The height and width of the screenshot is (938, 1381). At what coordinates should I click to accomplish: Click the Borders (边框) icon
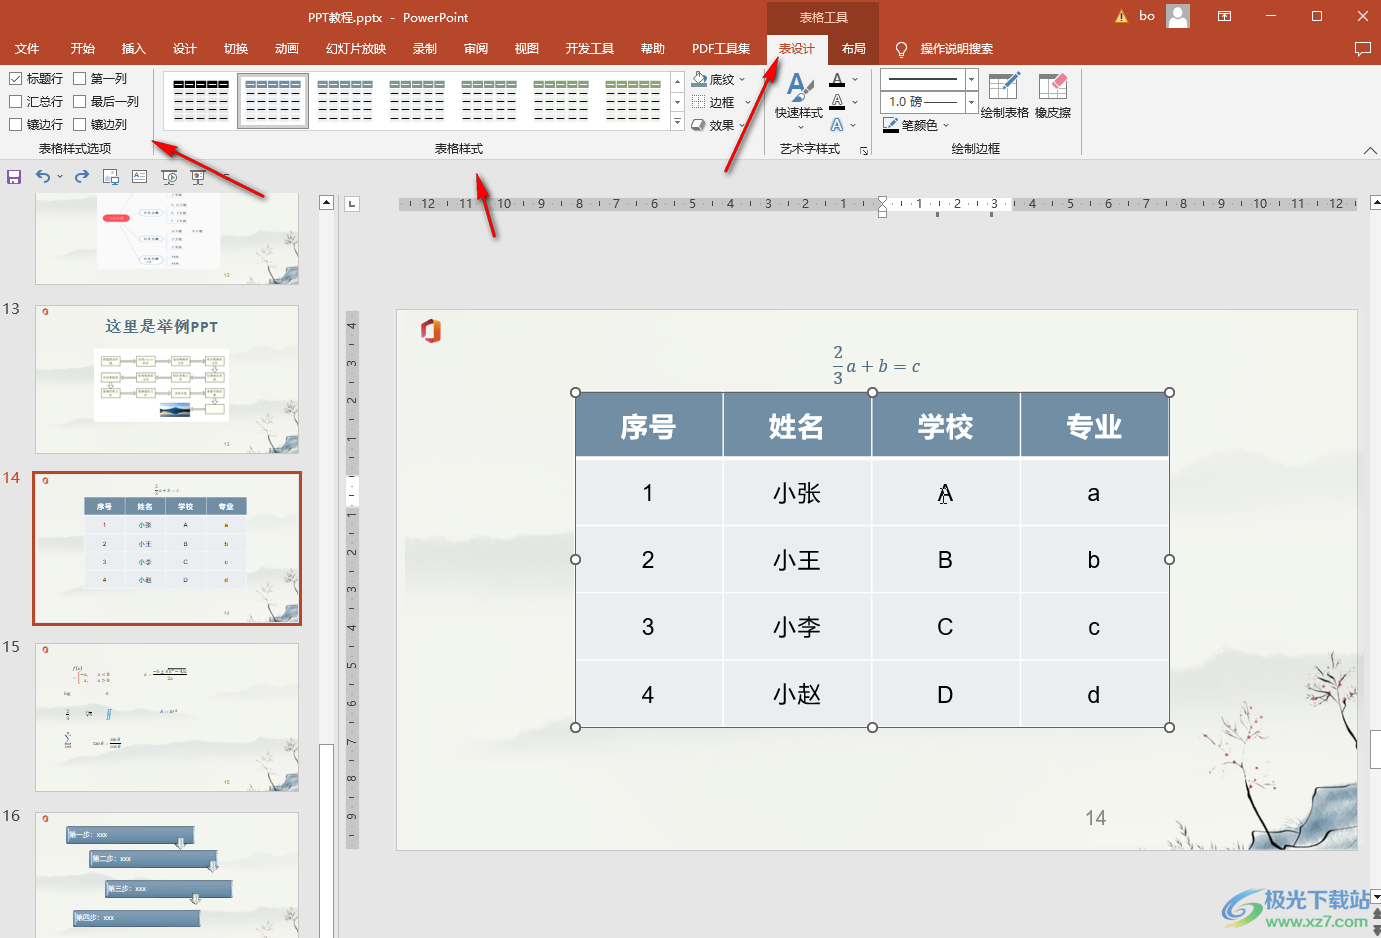pos(699,102)
